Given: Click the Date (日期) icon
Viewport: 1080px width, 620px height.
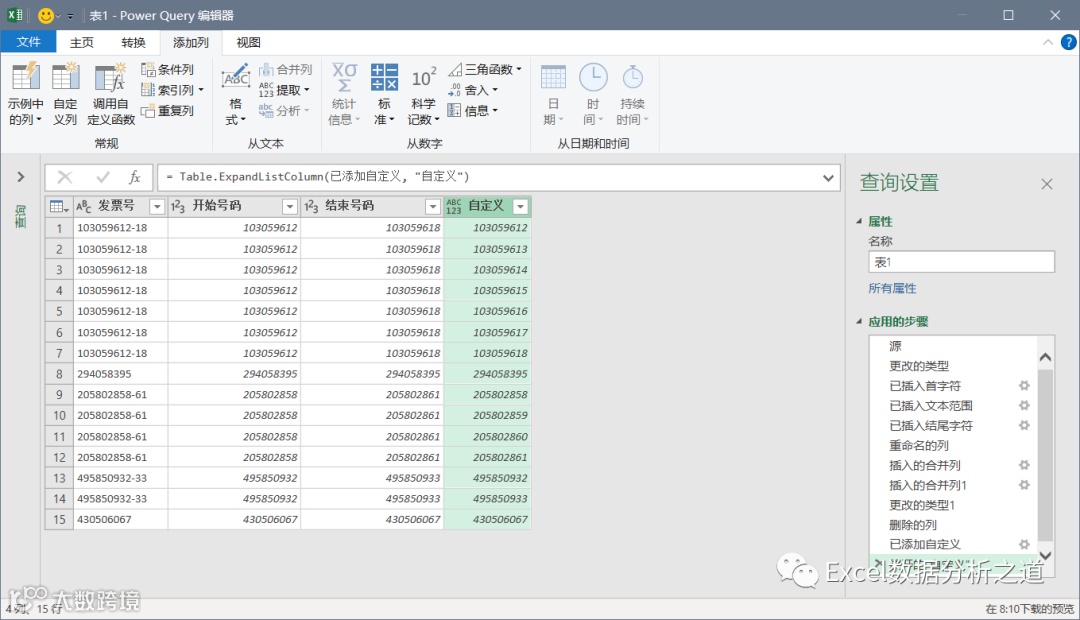Looking at the screenshot, I should tap(553, 76).
